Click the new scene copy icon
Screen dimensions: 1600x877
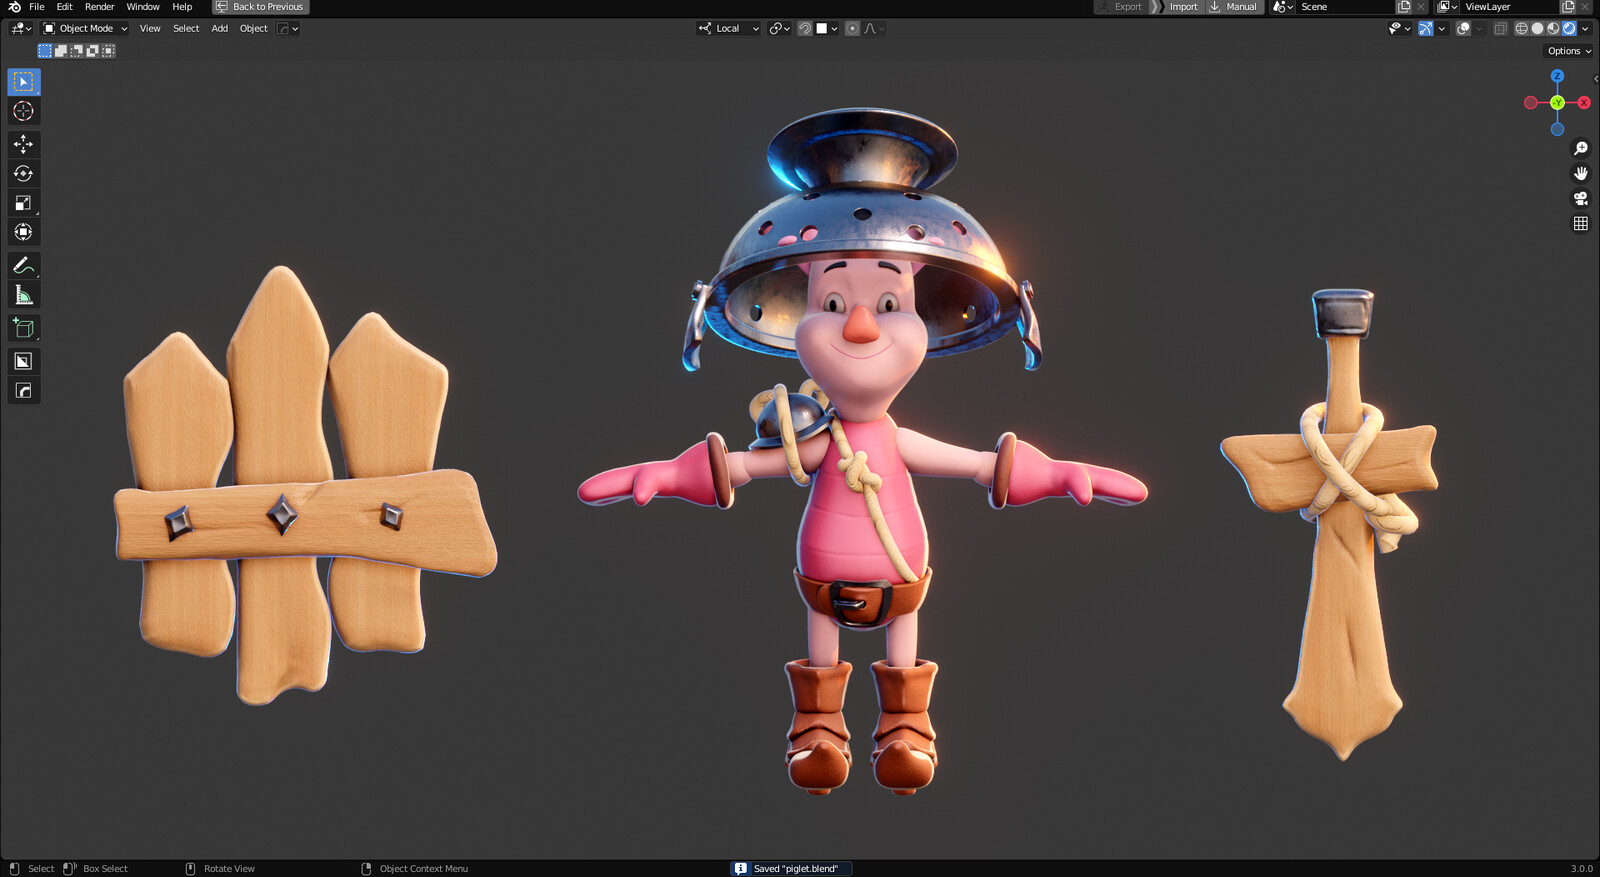coord(1404,7)
